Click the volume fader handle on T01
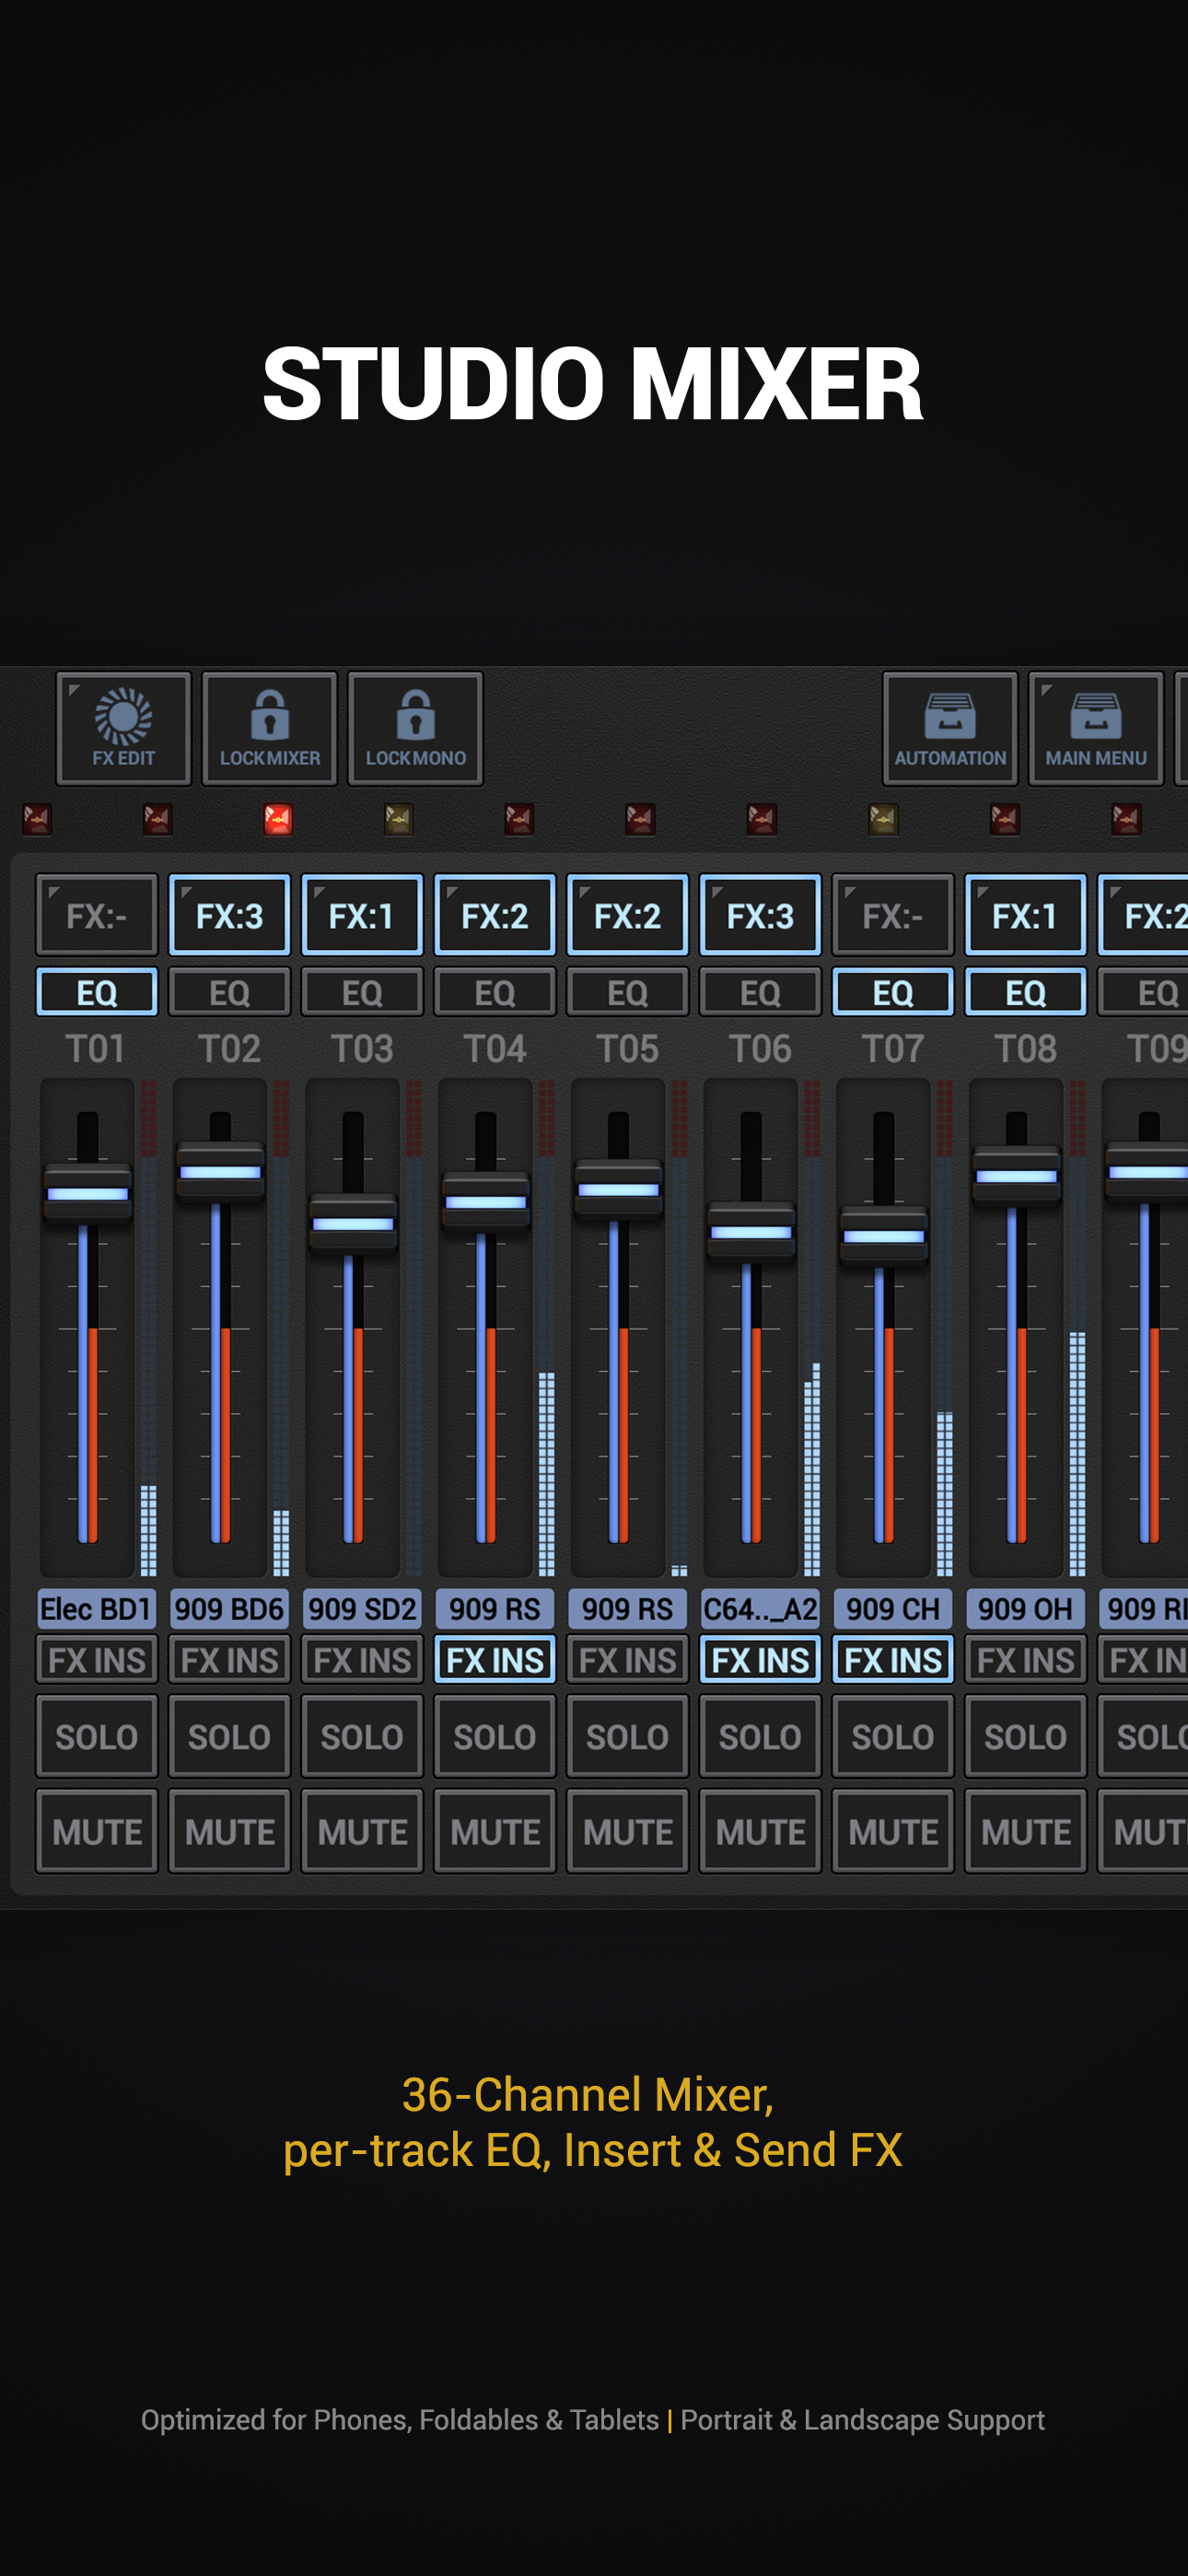This screenshot has width=1188, height=2576. click(88, 1193)
